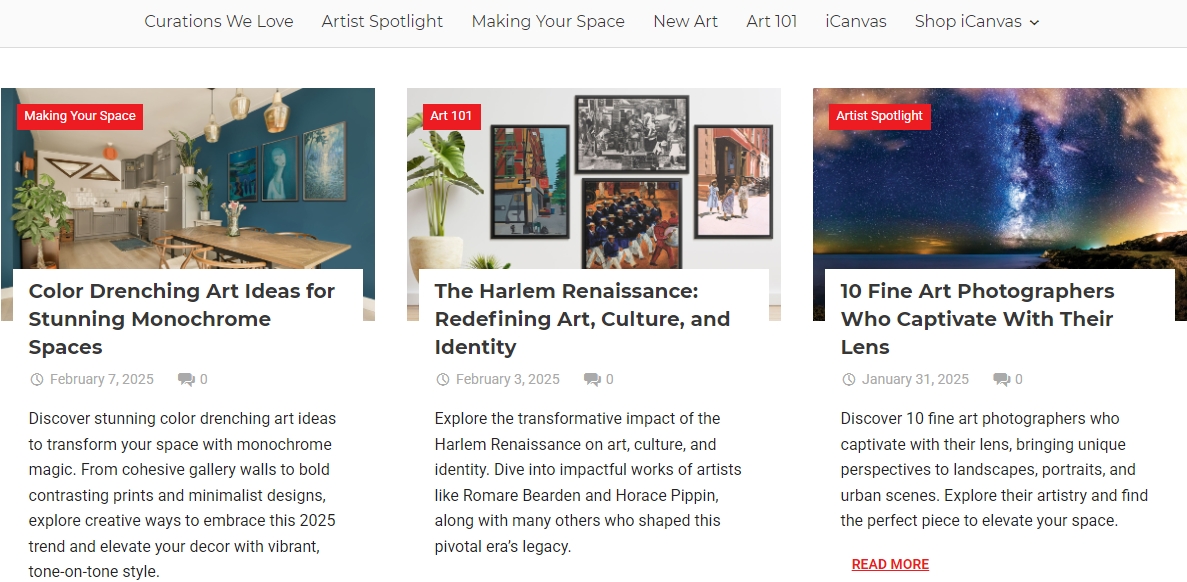Open the Artist Spotlight navigation item
This screenshot has height=582, width=1187.
click(382, 21)
